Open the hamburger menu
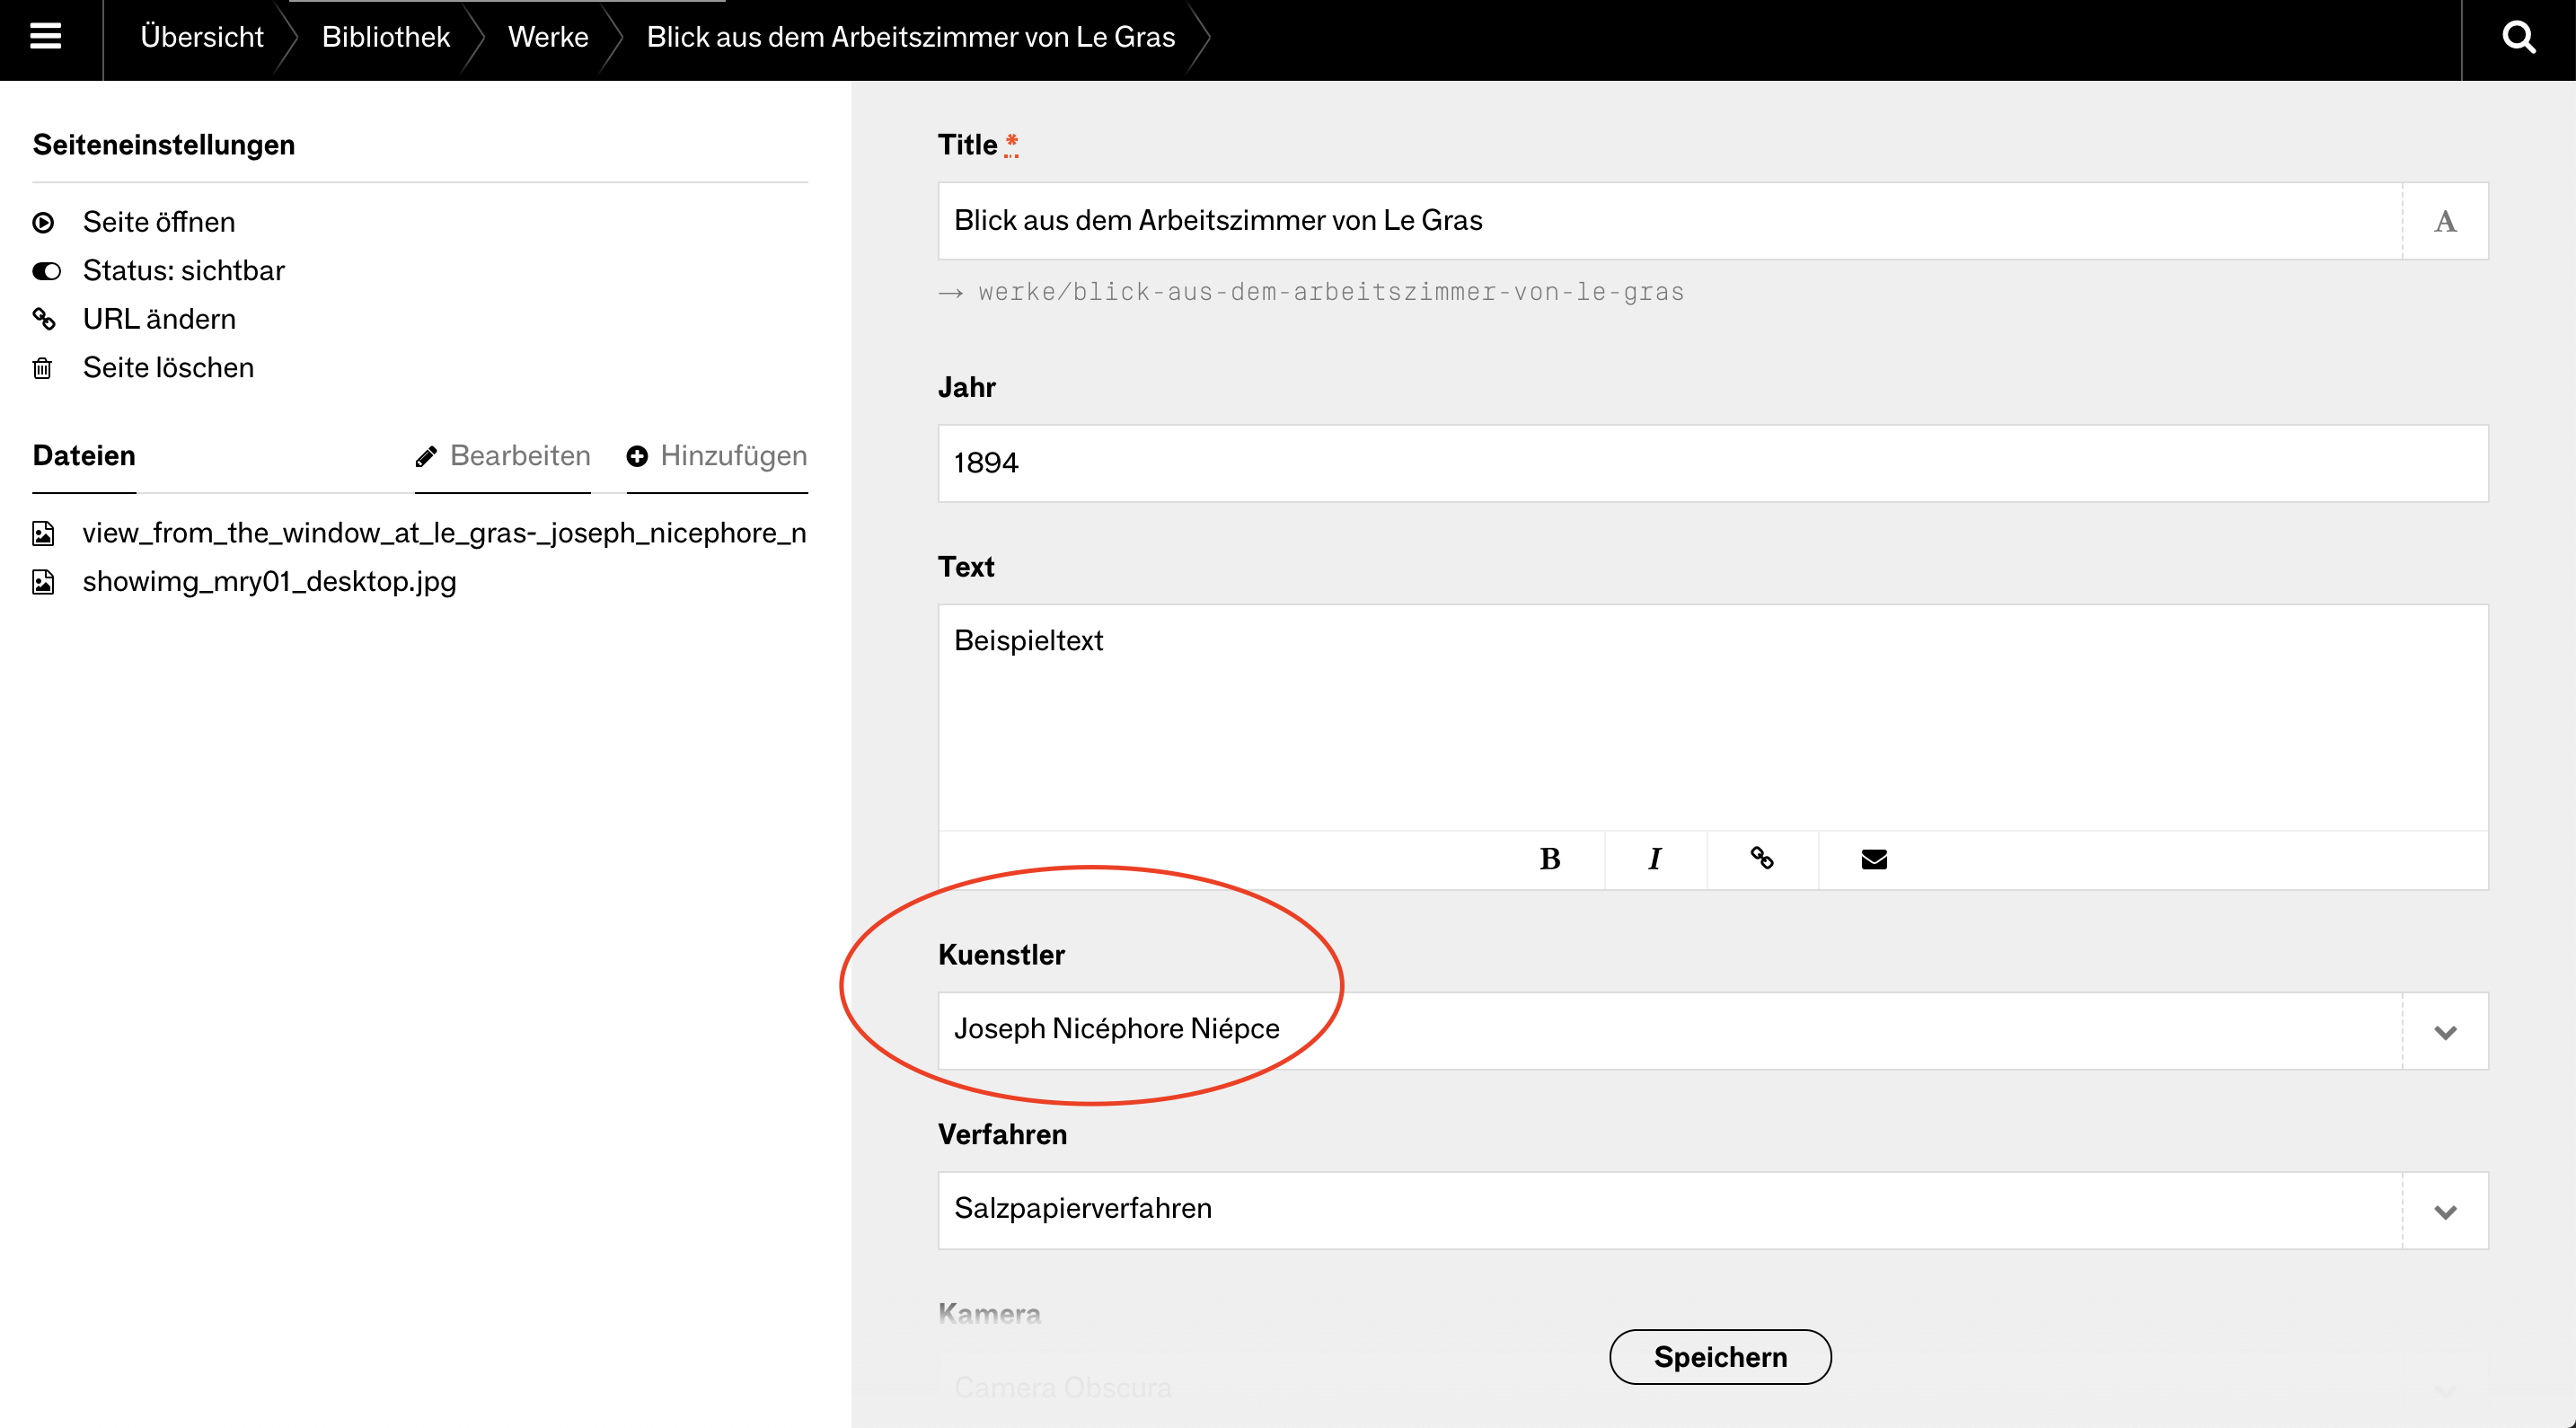This screenshot has width=2576, height=1428. point(46,37)
